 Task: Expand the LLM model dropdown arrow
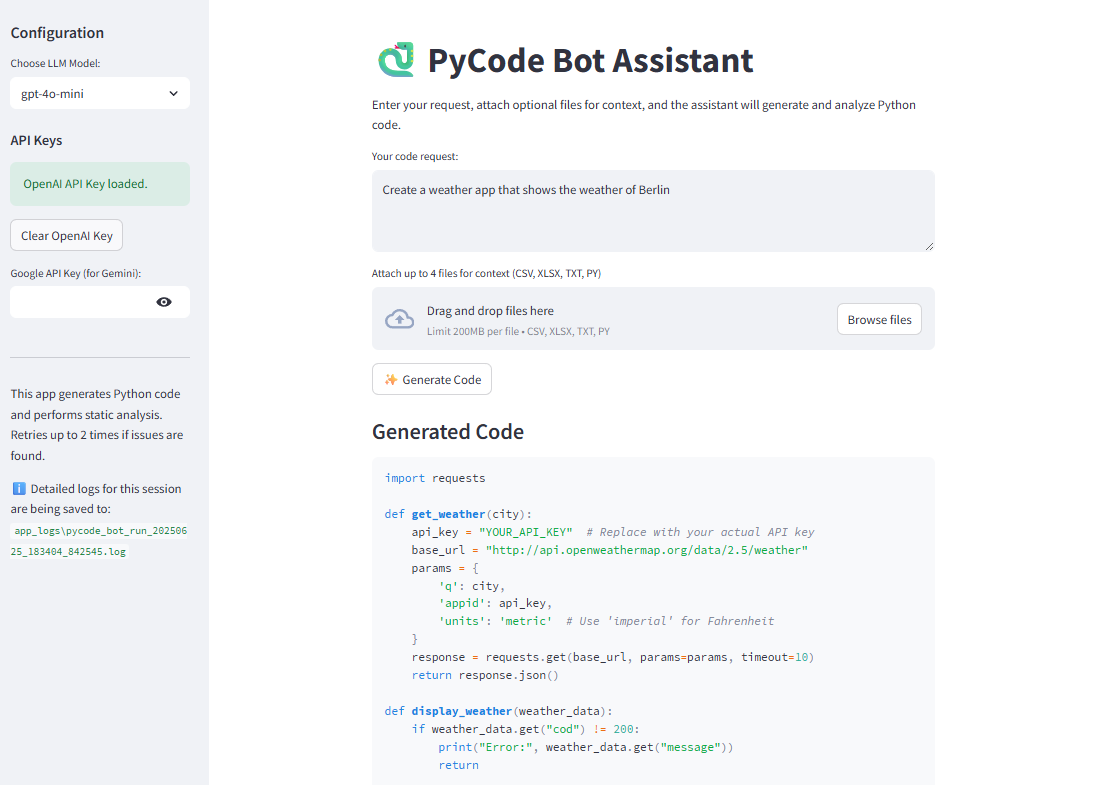[173, 93]
